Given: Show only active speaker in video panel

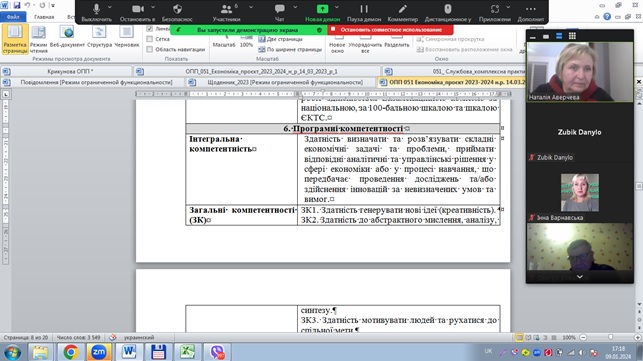Looking at the screenshot, I should [546, 37].
